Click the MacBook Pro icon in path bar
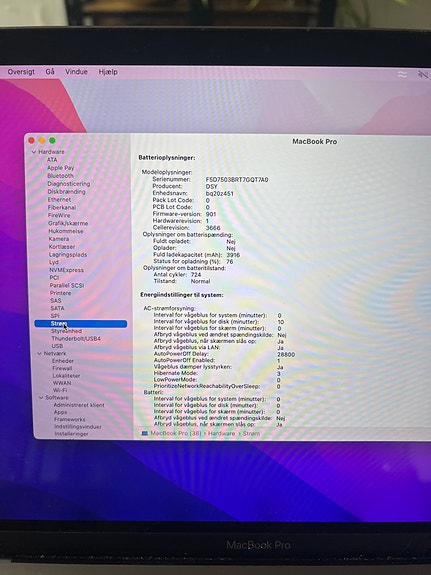This screenshot has width=431, height=575. point(145,433)
